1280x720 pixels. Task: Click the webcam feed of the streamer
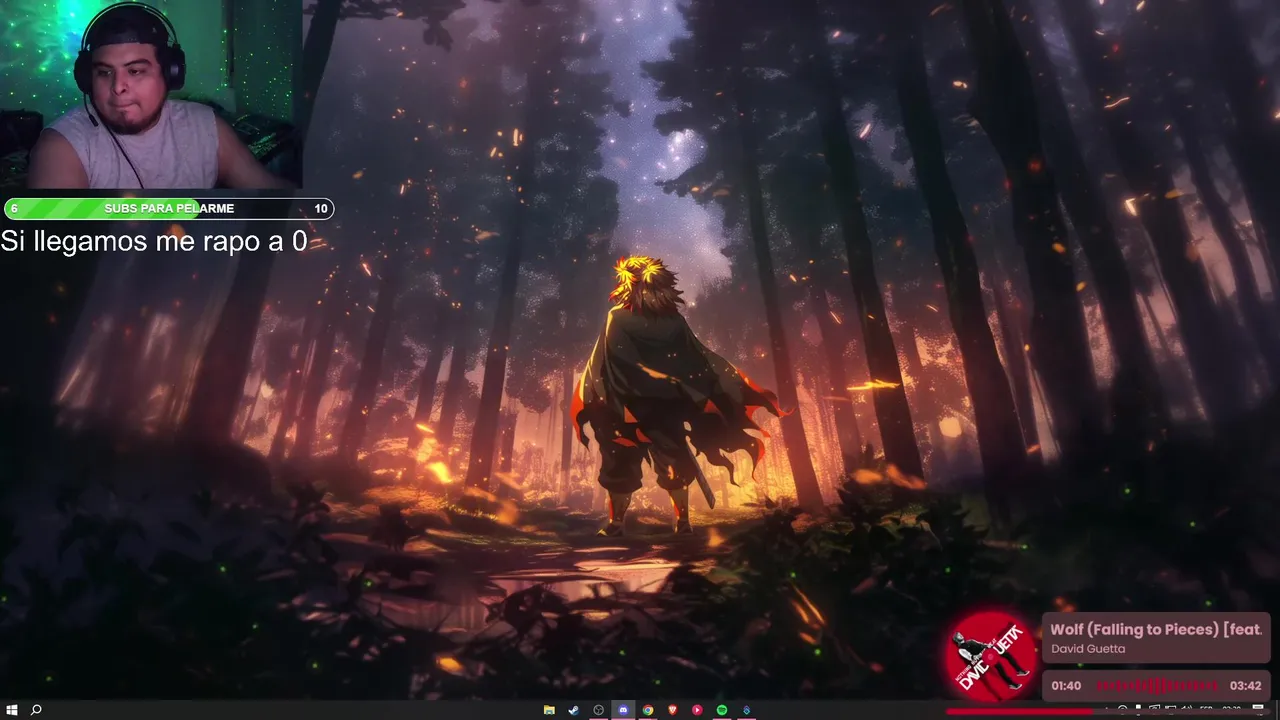click(x=150, y=95)
